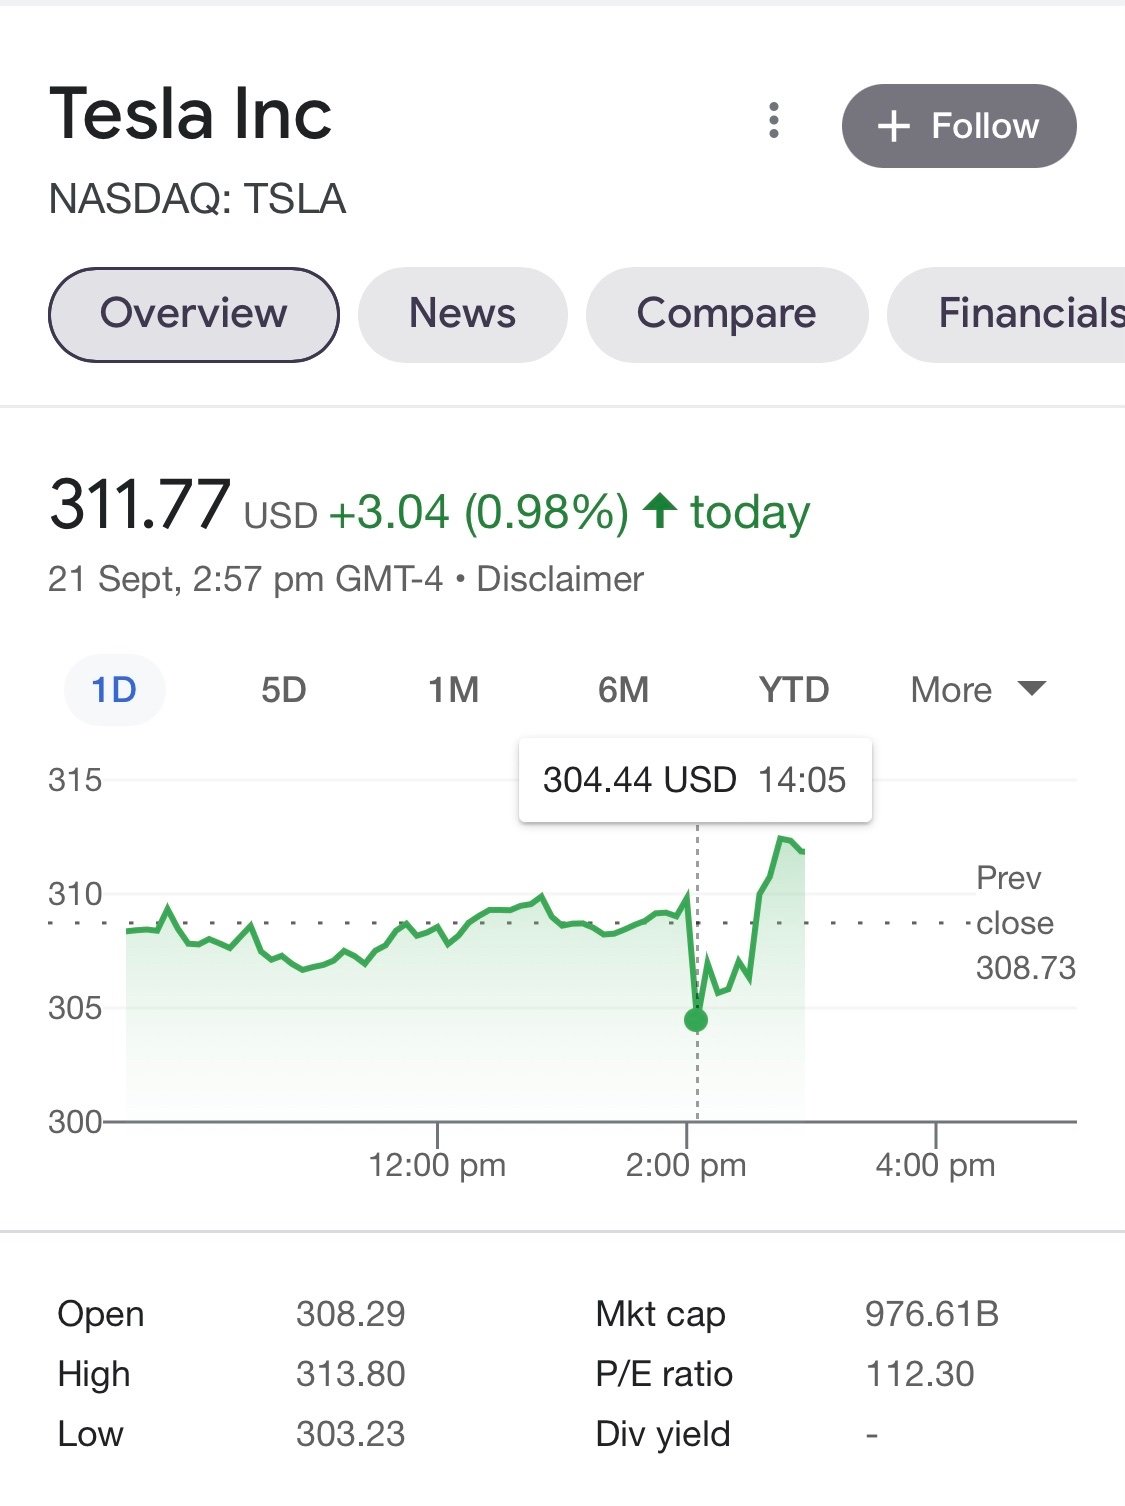Screen dimensions: 1125x1506
Task: Click the 2:00 pm axis label
Action: 686,1165
